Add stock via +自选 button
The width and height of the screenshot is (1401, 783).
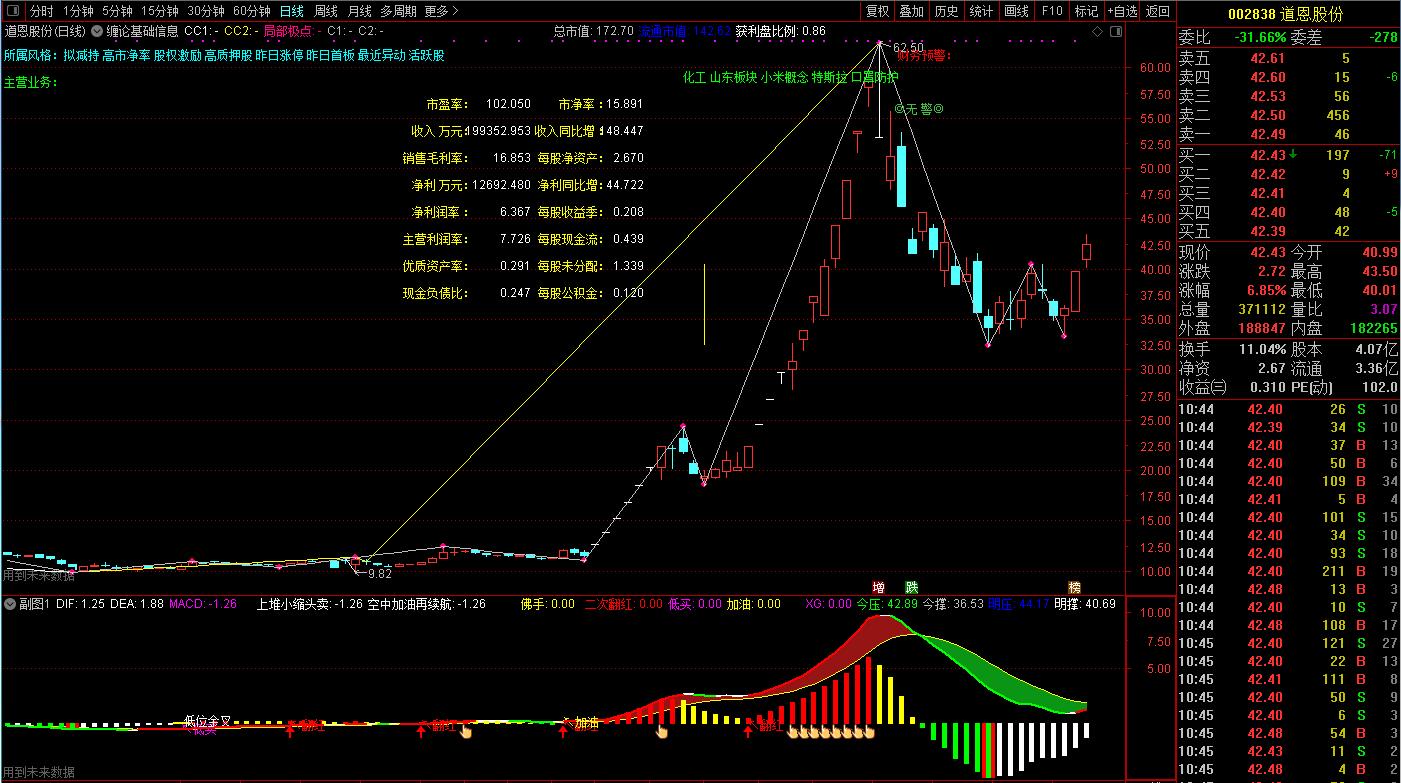click(1122, 11)
